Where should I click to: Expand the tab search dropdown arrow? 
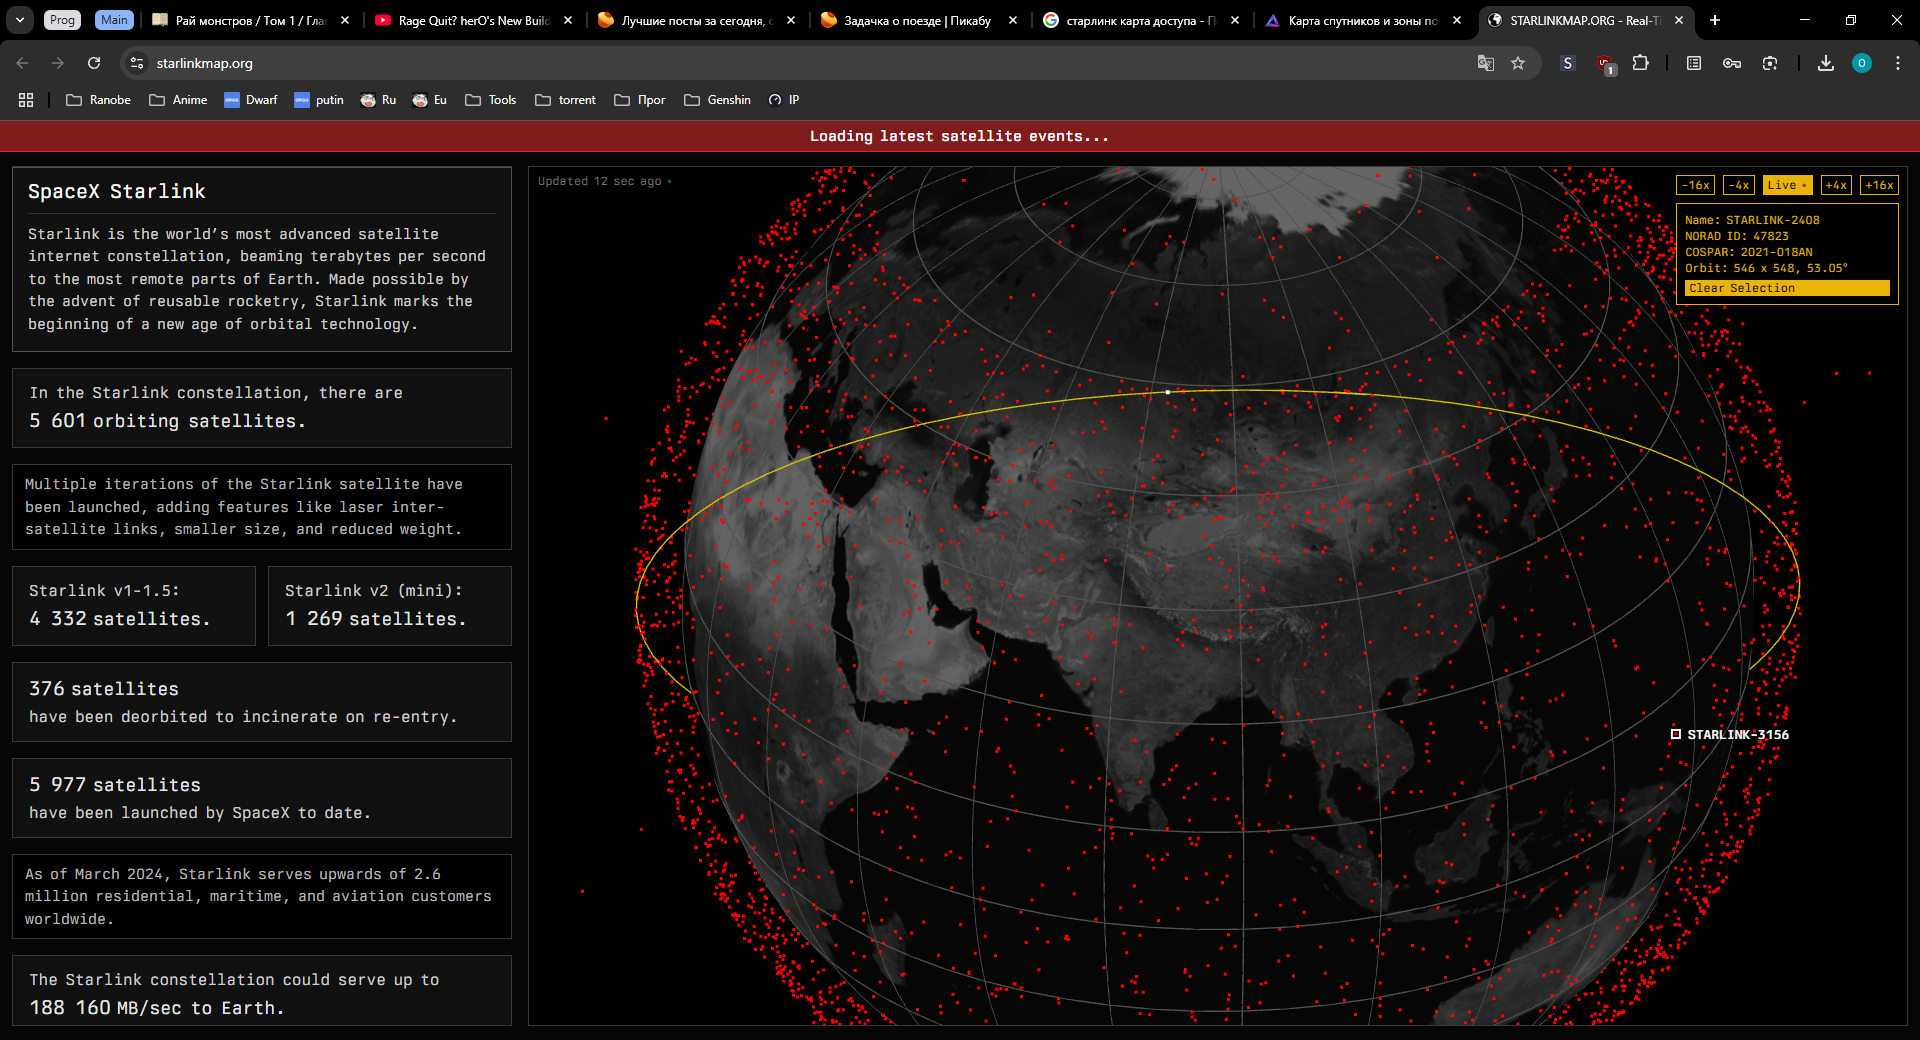[20, 20]
